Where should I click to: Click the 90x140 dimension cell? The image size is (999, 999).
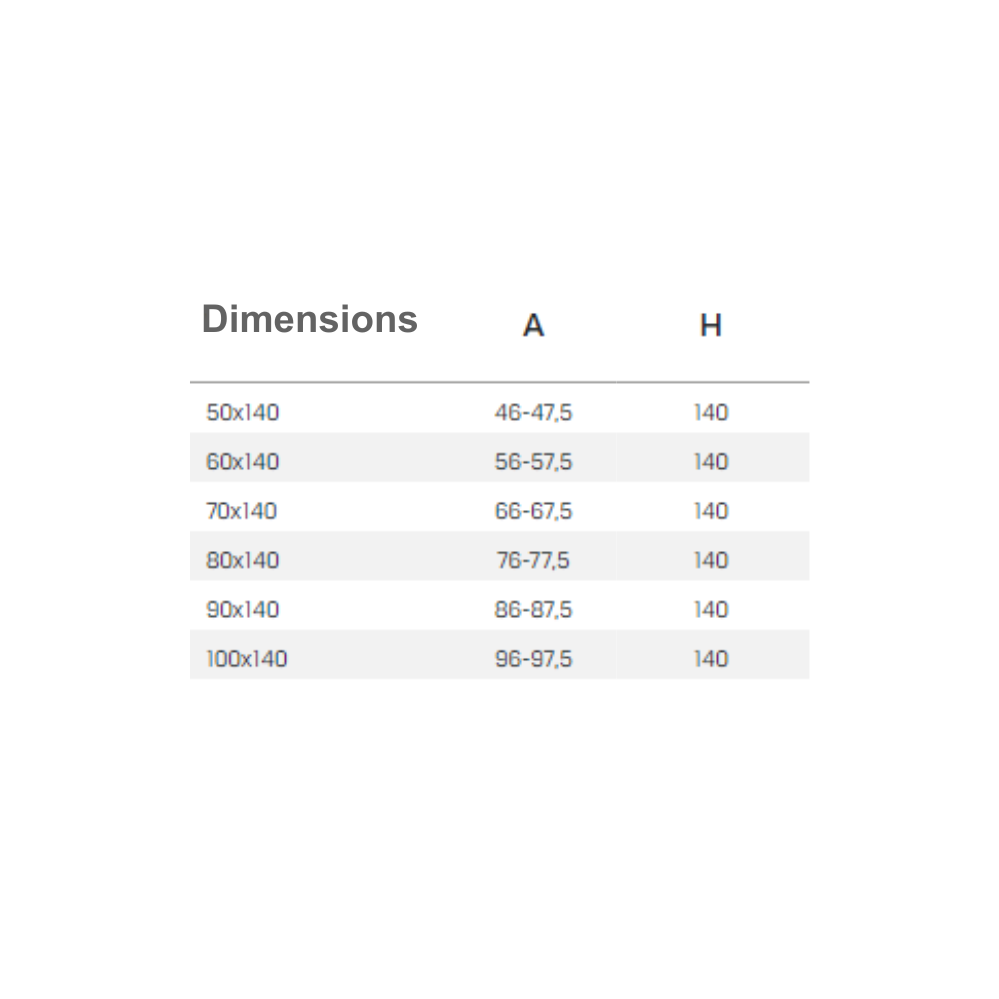tap(243, 610)
